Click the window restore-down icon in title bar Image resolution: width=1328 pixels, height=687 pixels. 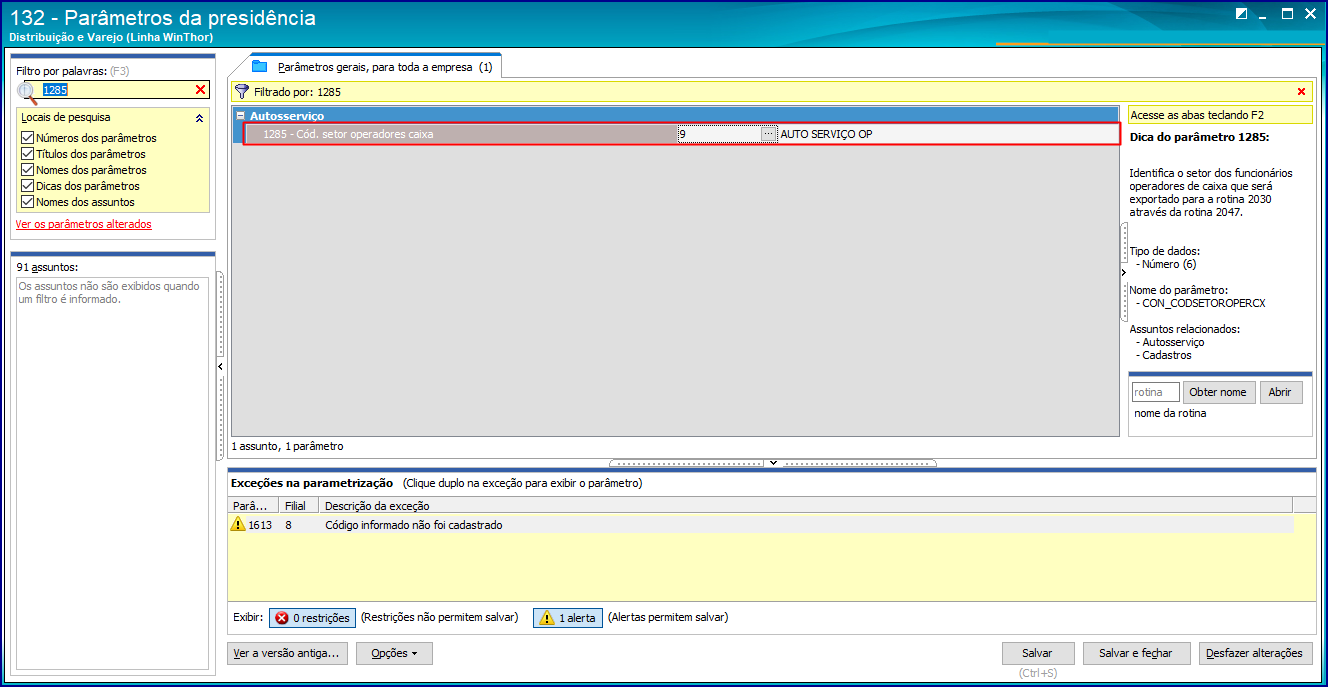(1241, 13)
